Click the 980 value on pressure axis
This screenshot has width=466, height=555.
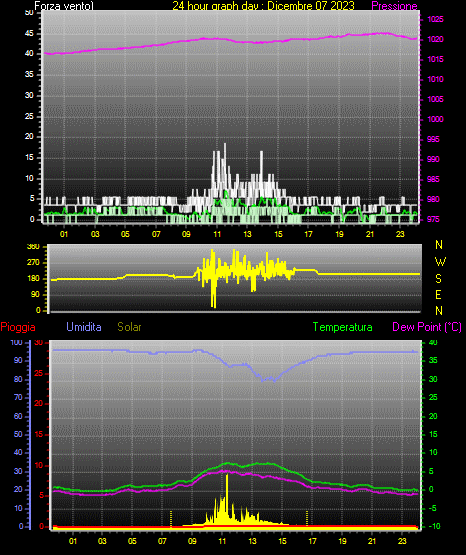433,199
